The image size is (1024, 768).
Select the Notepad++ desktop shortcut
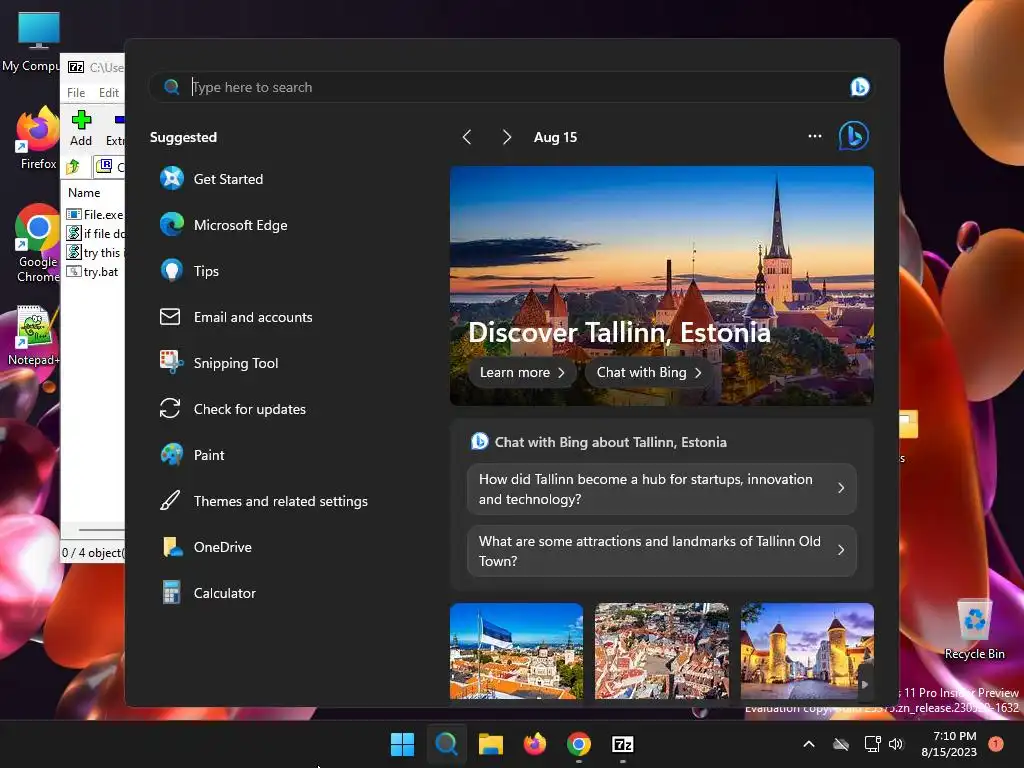34,336
